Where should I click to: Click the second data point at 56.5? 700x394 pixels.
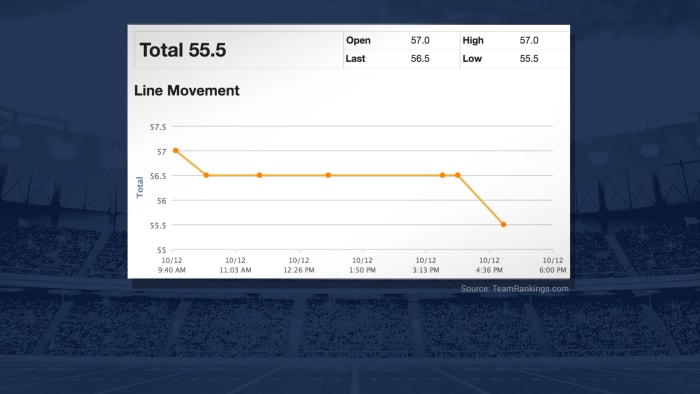coord(206,175)
